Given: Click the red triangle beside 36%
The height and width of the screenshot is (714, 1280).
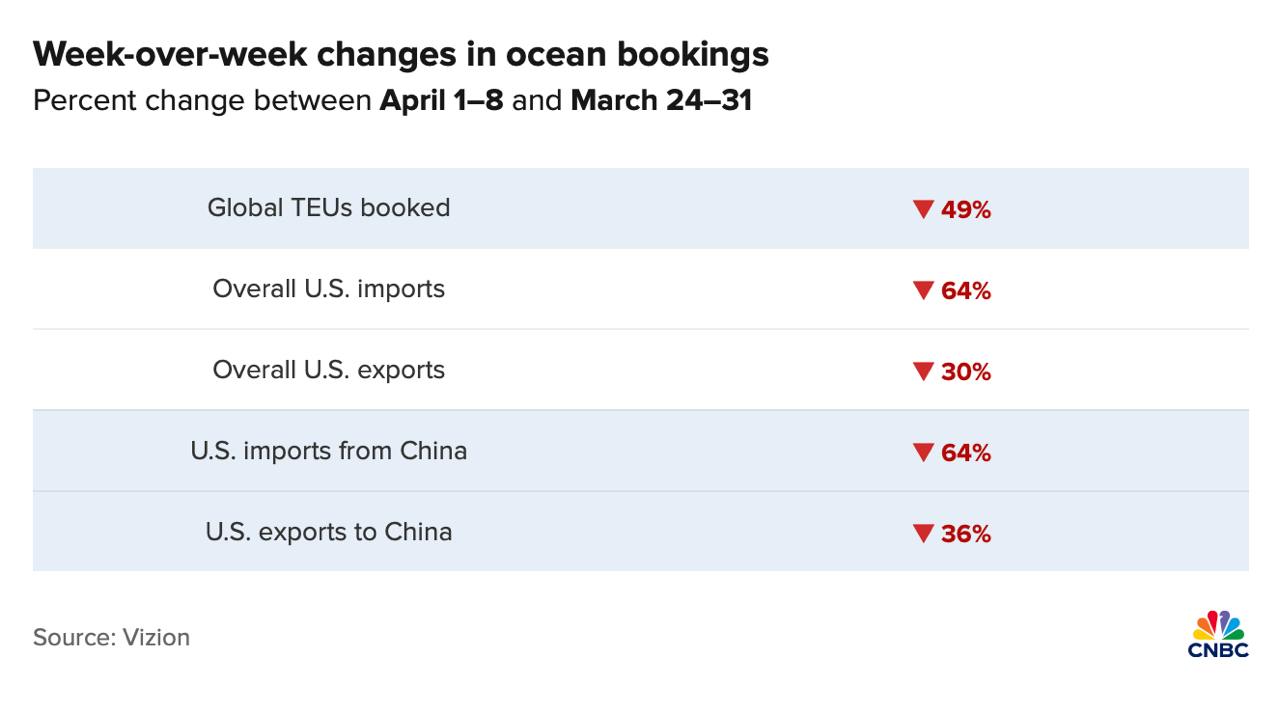Looking at the screenshot, I should click(x=922, y=533).
